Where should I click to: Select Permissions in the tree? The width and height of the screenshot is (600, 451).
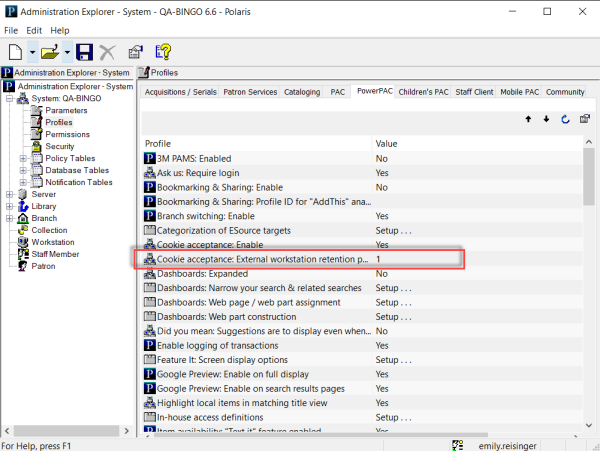pyautogui.click(x=67, y=134)
